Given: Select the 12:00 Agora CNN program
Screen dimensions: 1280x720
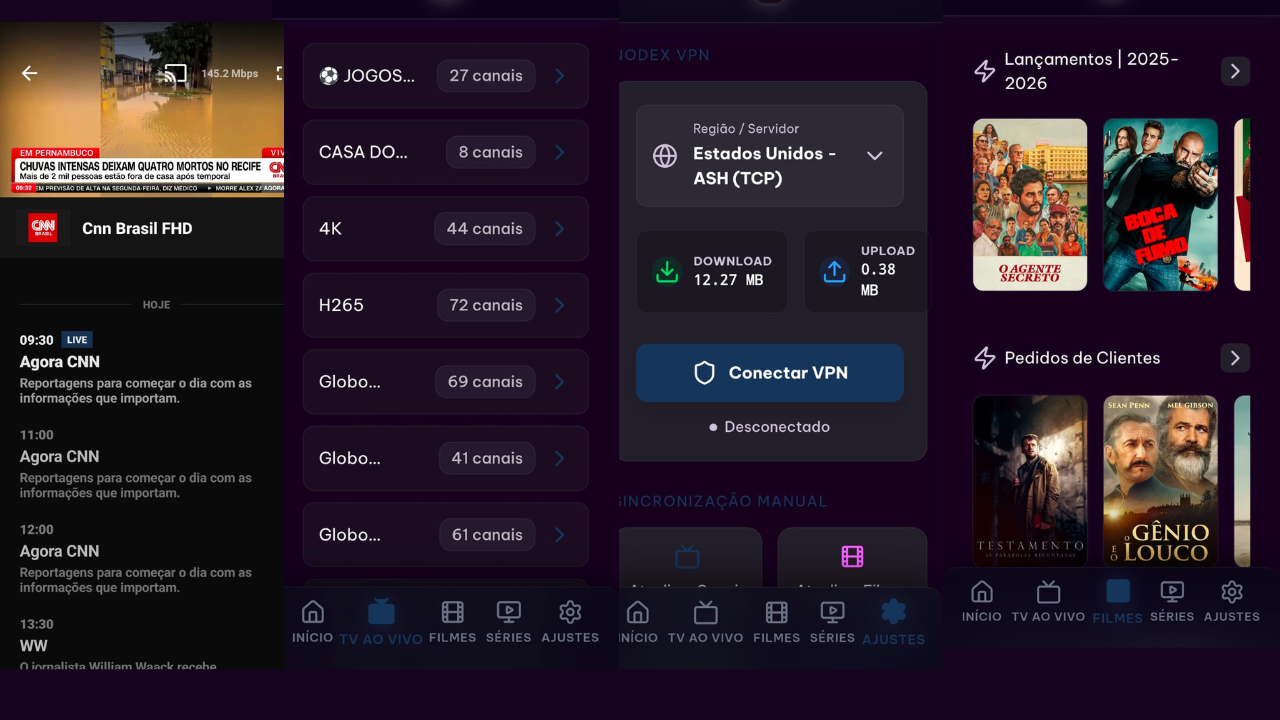Looking at the screenshot, I should click(x=140, y=559).
